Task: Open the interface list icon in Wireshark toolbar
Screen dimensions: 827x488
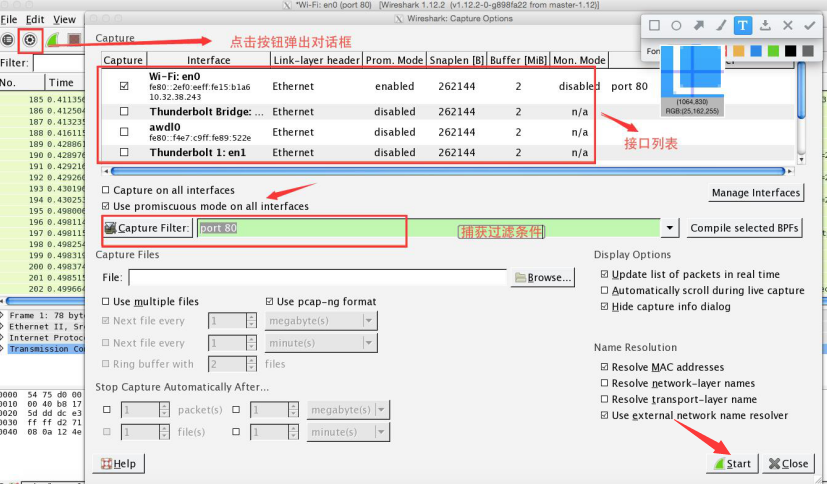Action: (x=7, y=40)
